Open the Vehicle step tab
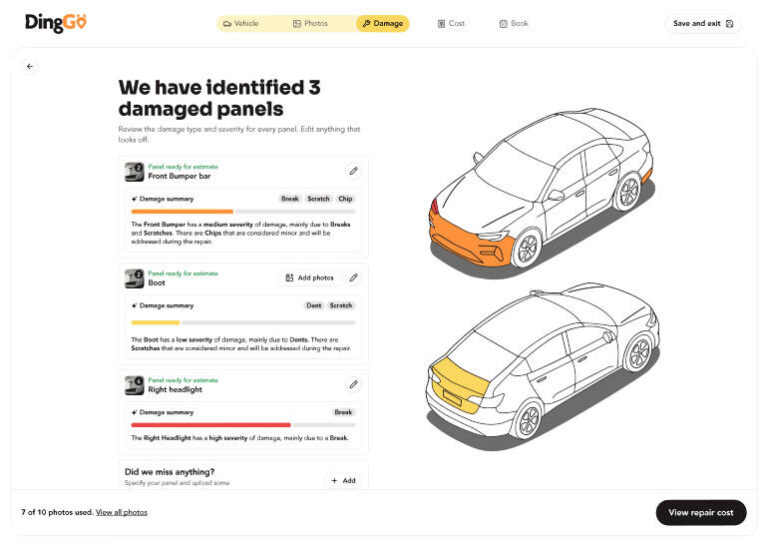 tap(240, 23)
